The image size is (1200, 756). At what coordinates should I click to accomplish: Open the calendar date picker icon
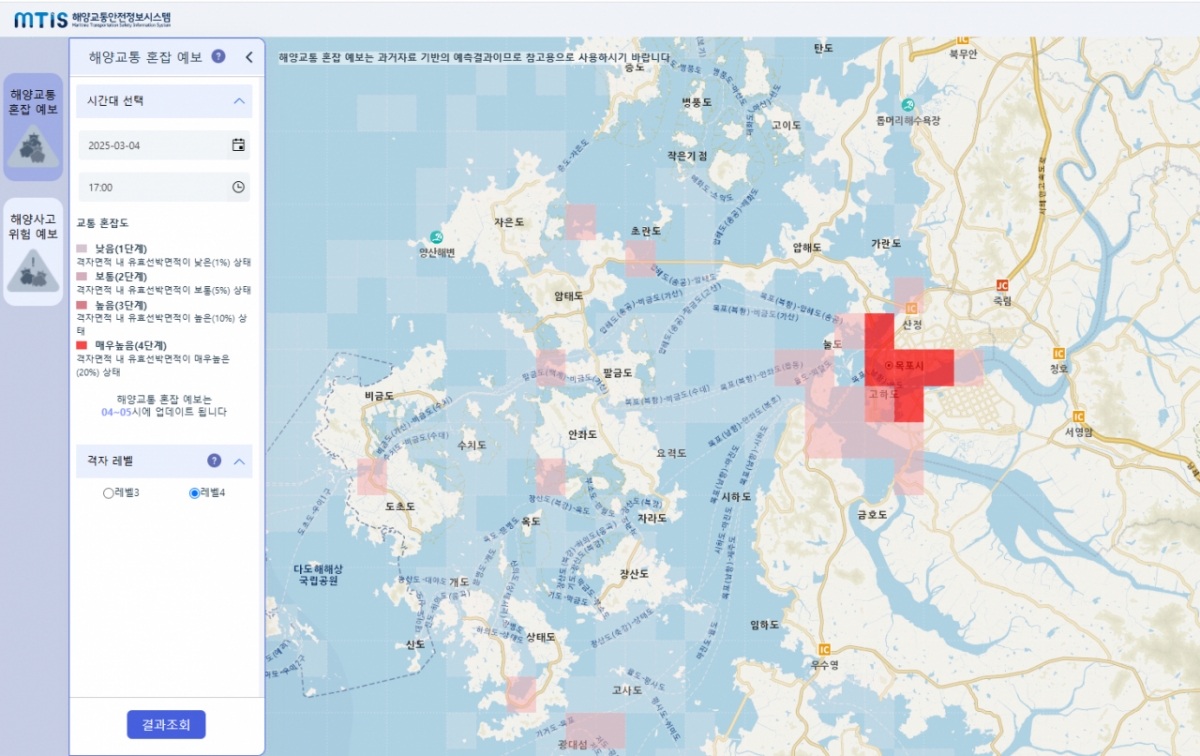(x=238, y=145)
